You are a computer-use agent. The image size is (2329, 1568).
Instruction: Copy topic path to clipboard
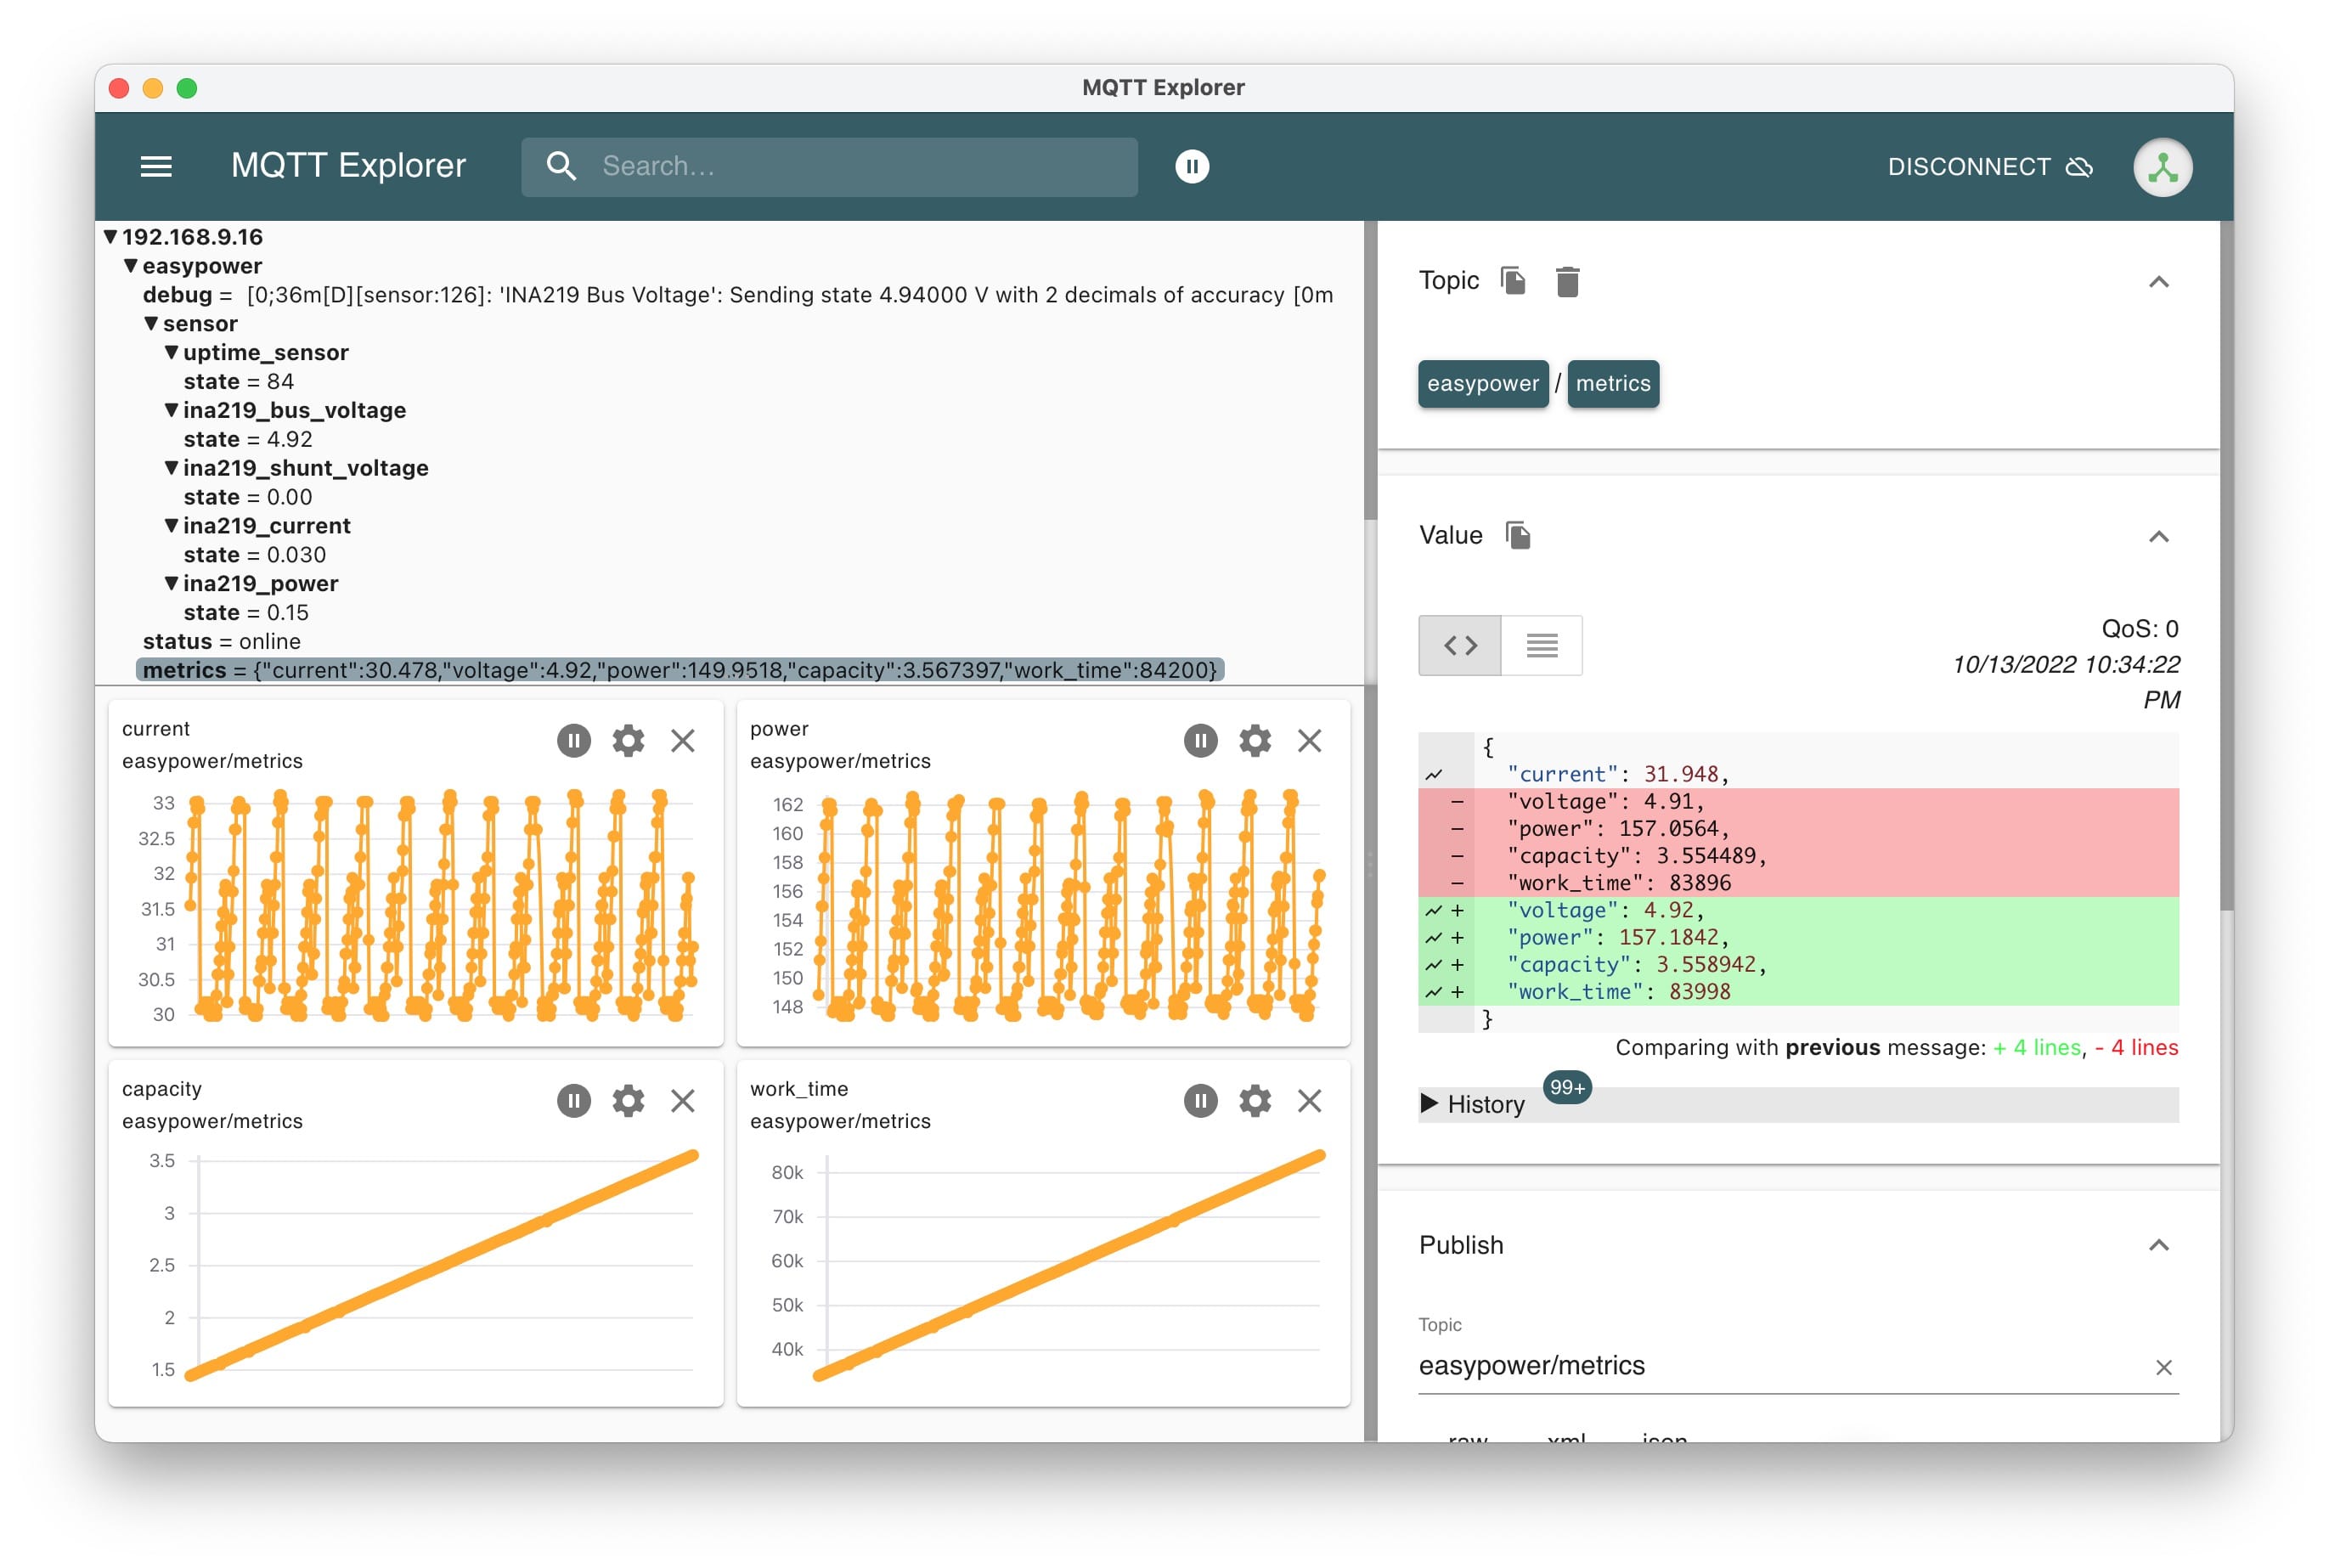[x=1512, y=281]
